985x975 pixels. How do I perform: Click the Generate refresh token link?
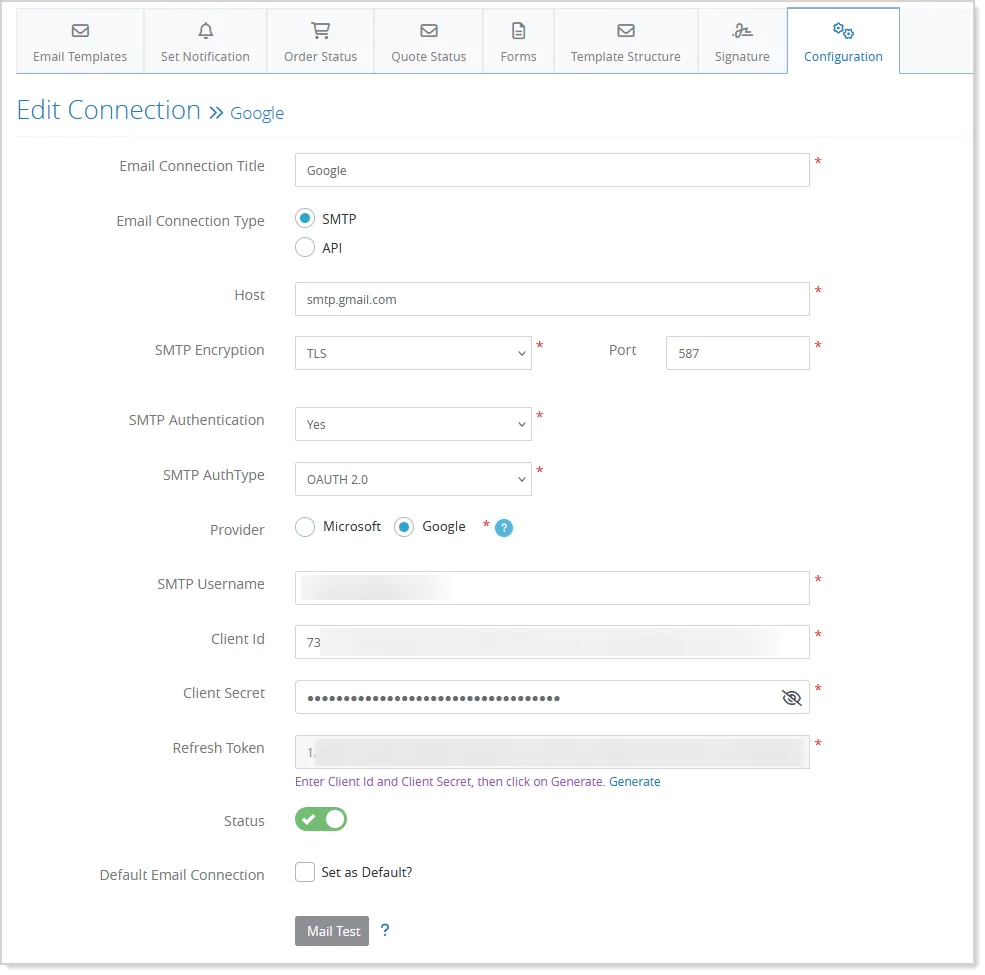coord(634,782)
